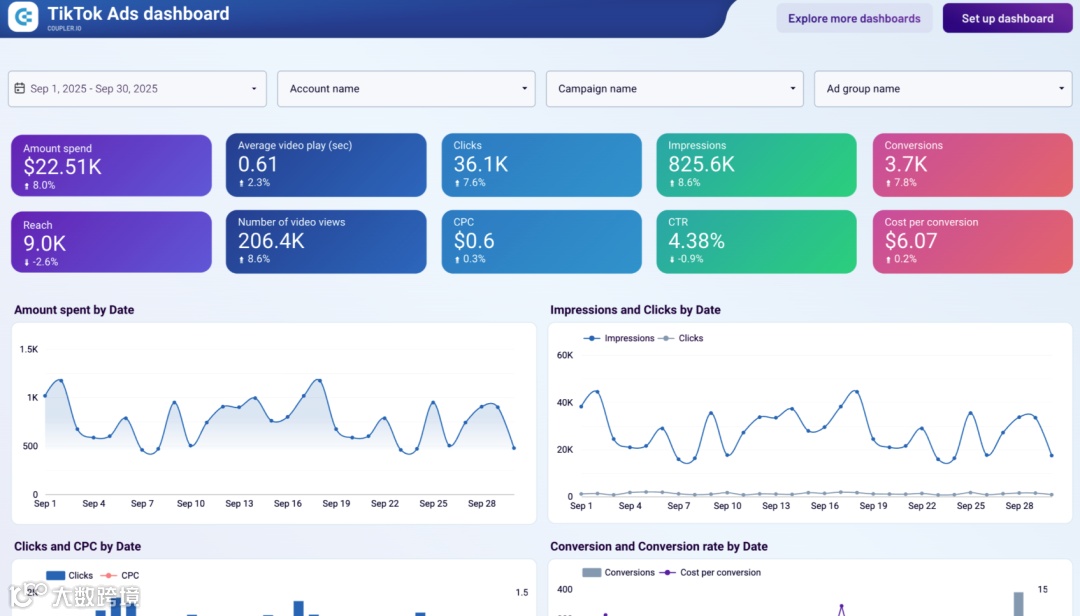Select the Number of video views card

[326, 242]
